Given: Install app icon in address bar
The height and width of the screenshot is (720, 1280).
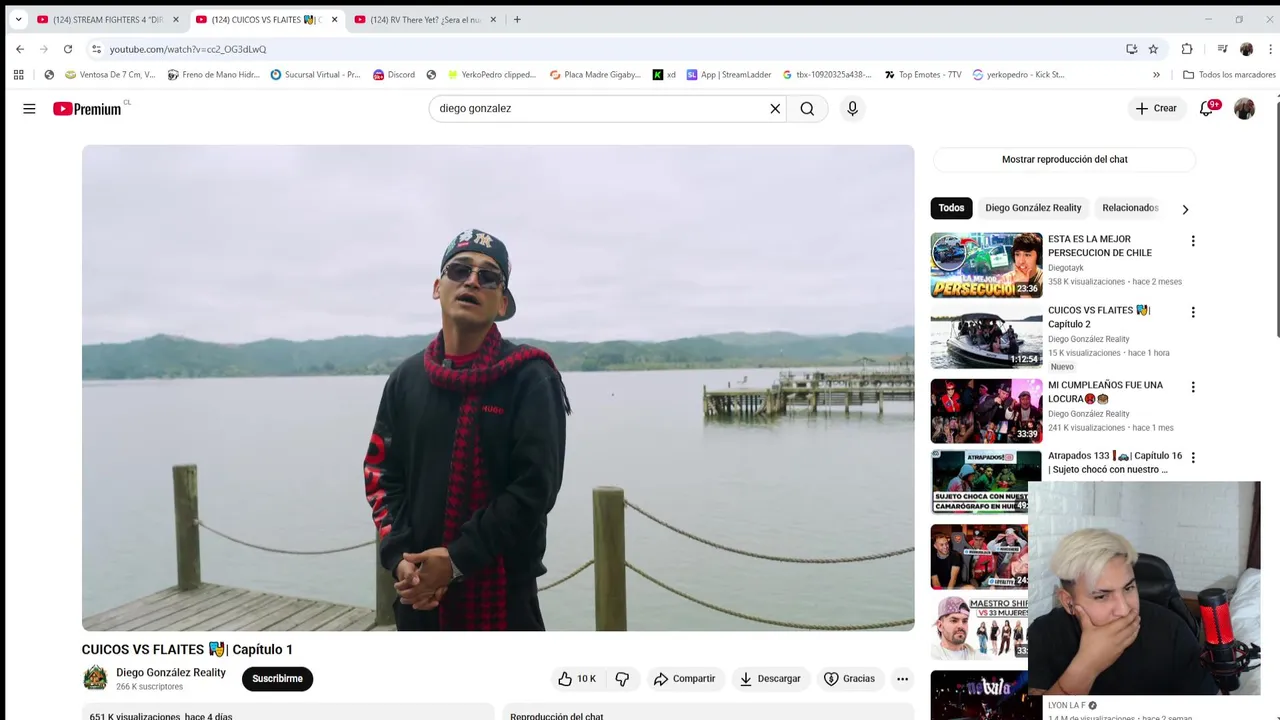Looking at the screenshot, I should point(1131,49).
